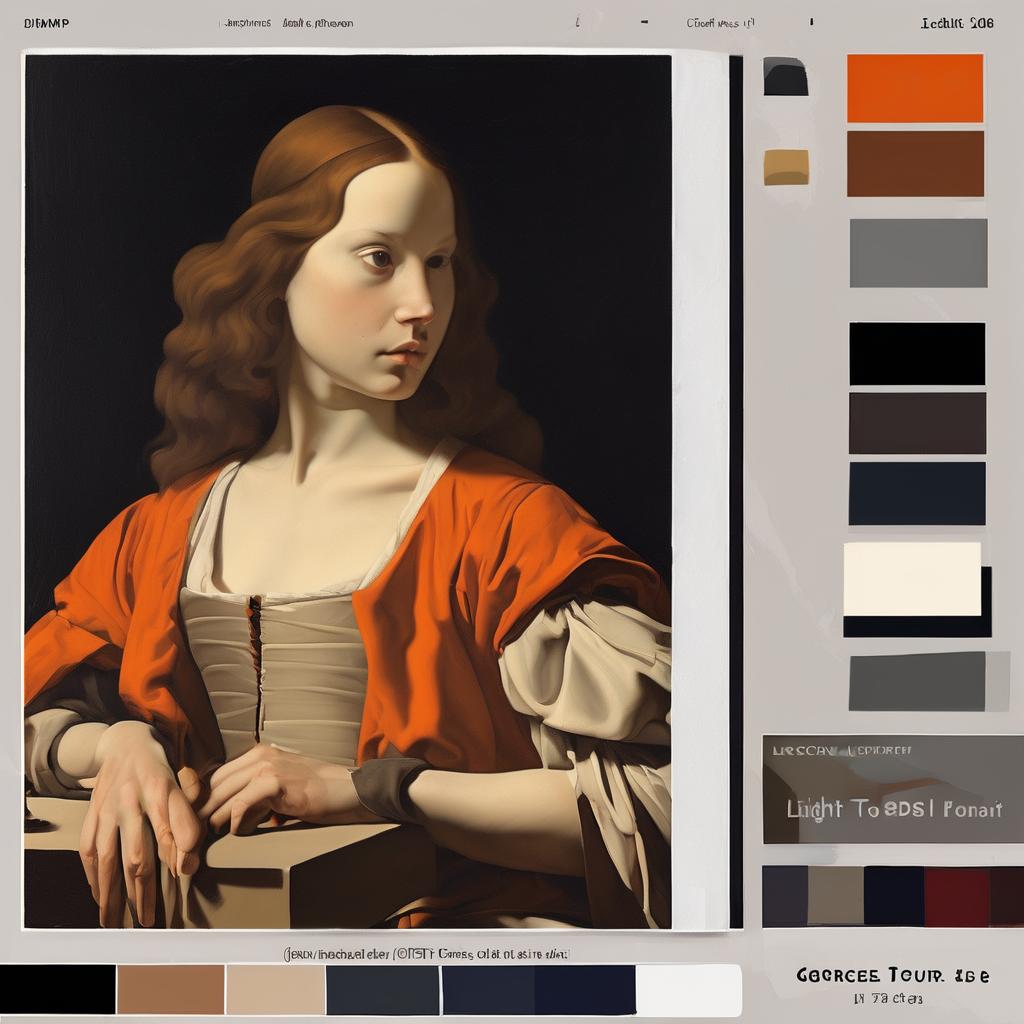Select the tan brown swatch in bottom strip

(x=170, y=989)
